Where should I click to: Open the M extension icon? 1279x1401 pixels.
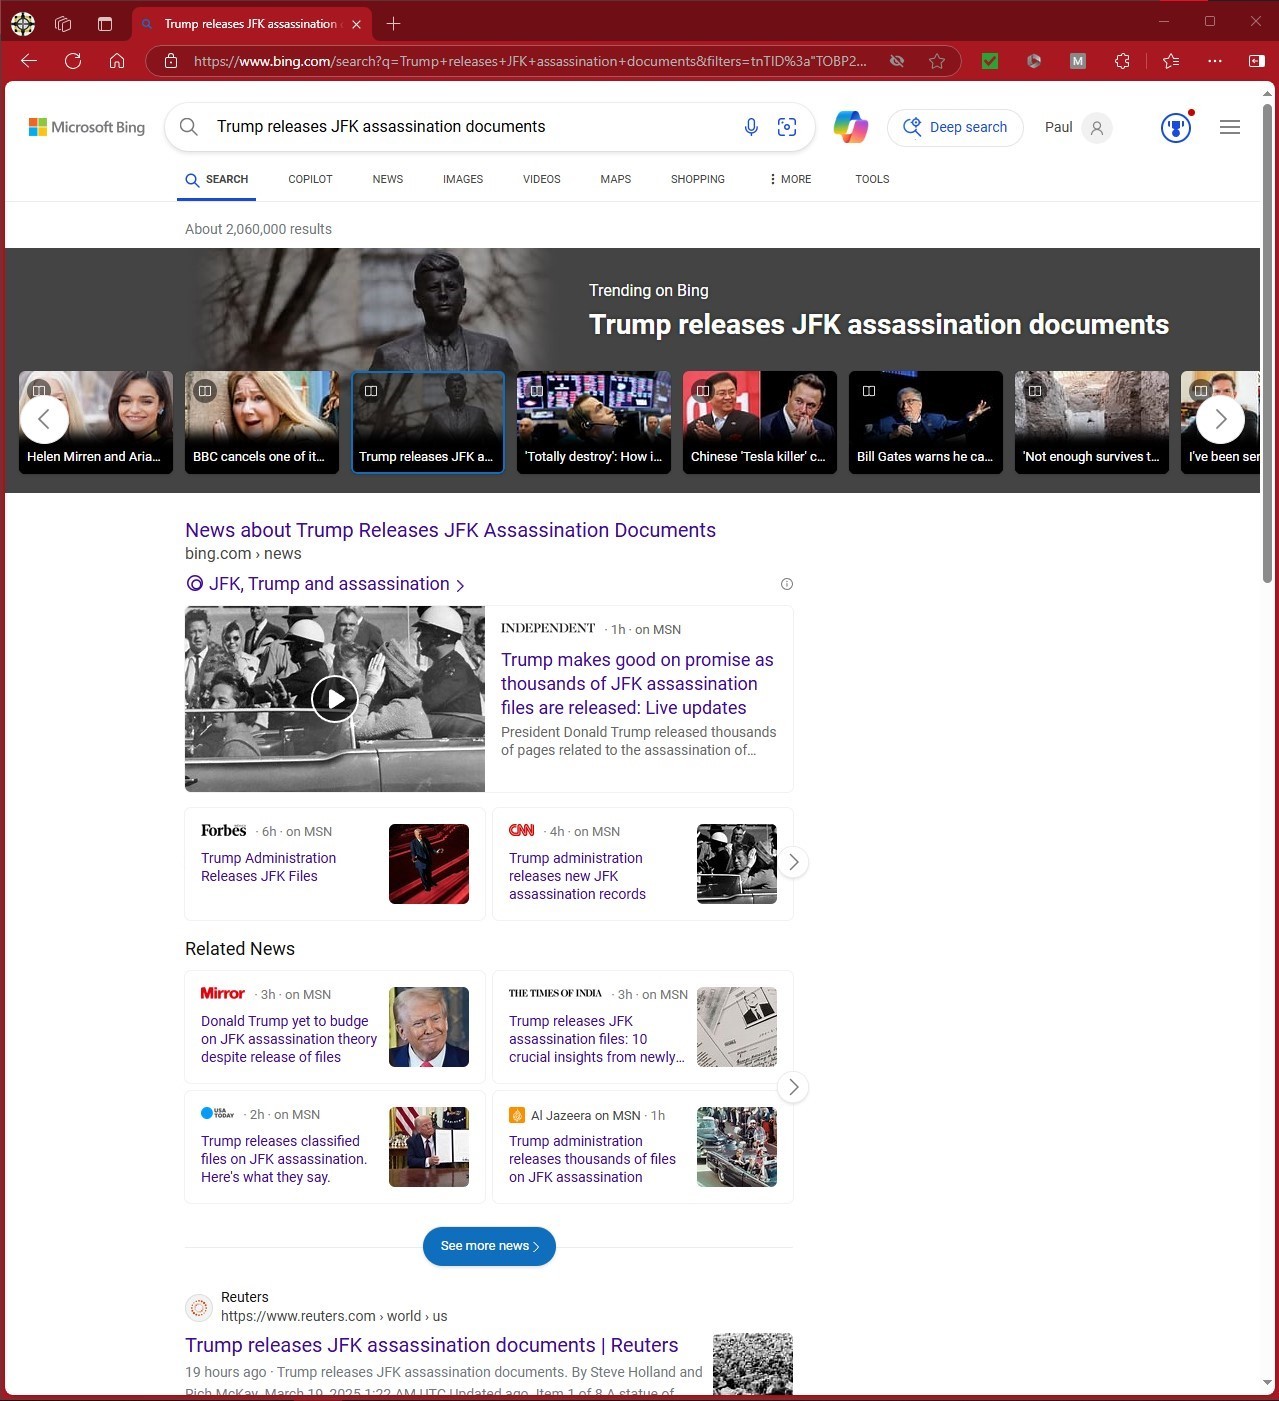(x=1078, y=61)
